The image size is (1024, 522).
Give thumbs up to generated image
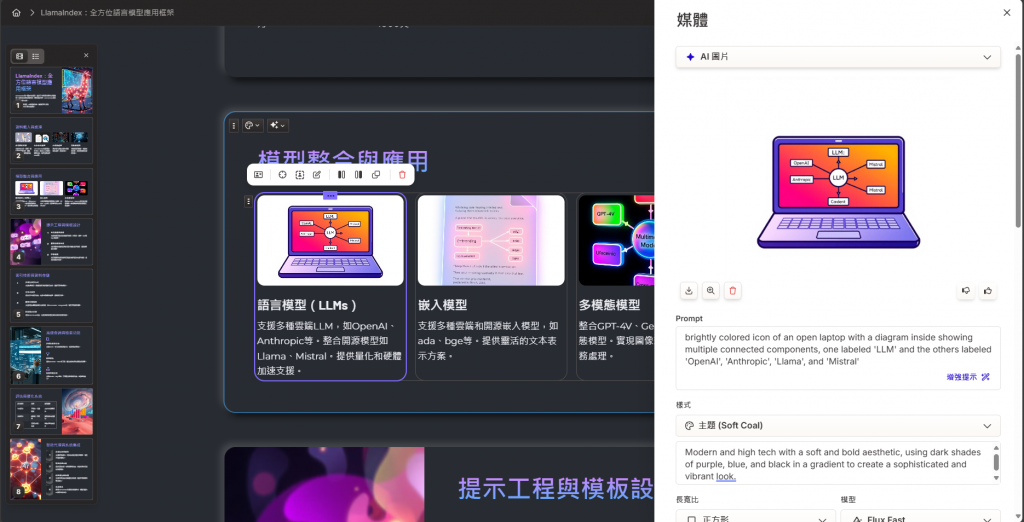click(988, 291)
